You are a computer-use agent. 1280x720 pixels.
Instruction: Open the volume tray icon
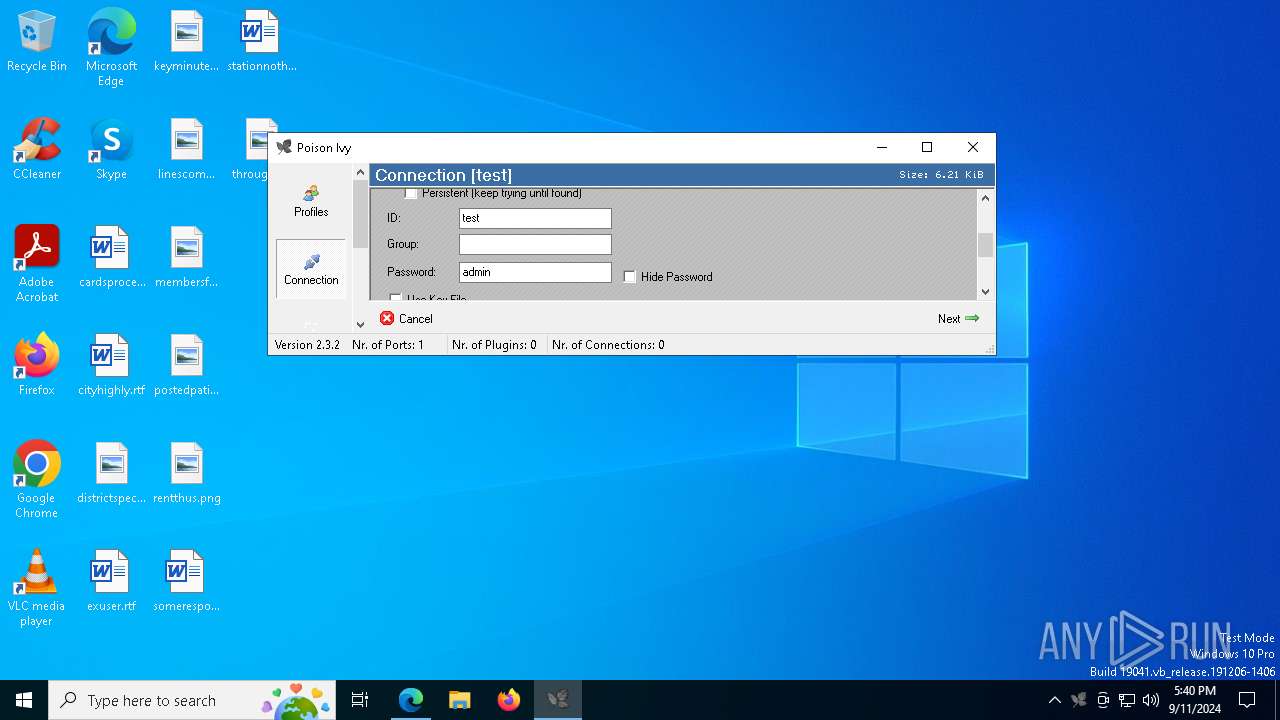click(1151, 700)
